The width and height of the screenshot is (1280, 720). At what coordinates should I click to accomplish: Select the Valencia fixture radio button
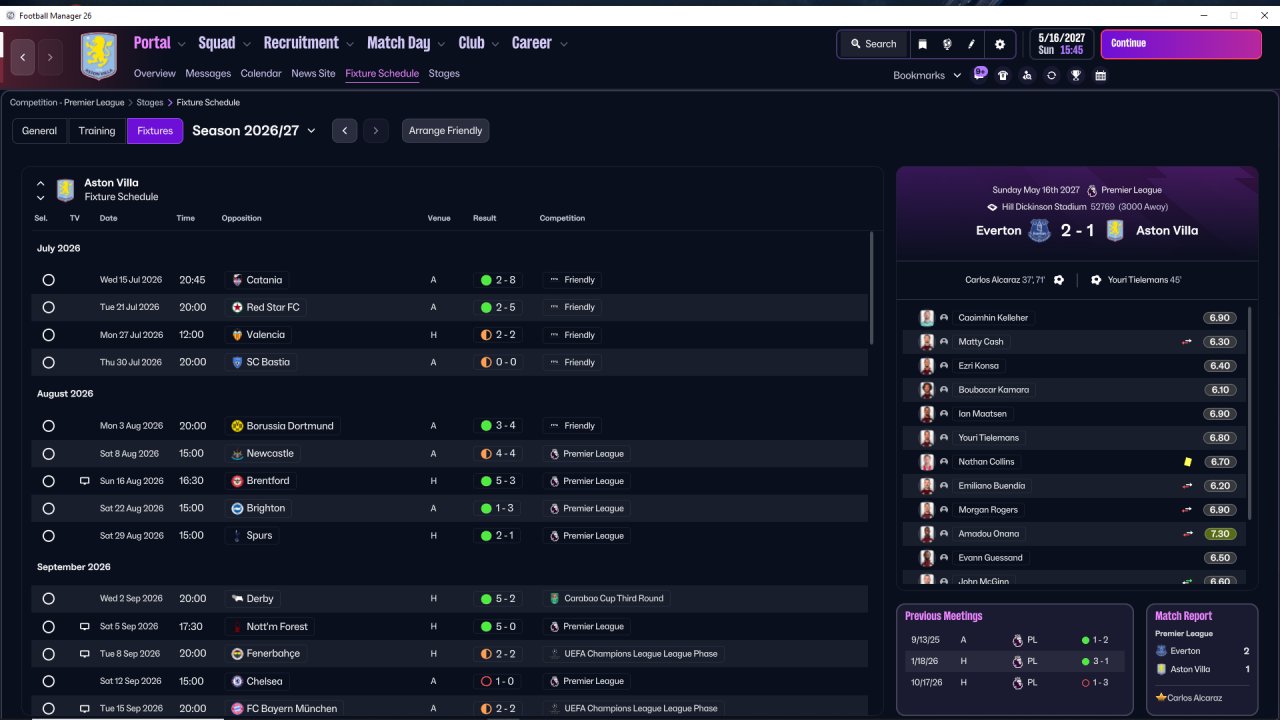[48, 335]
